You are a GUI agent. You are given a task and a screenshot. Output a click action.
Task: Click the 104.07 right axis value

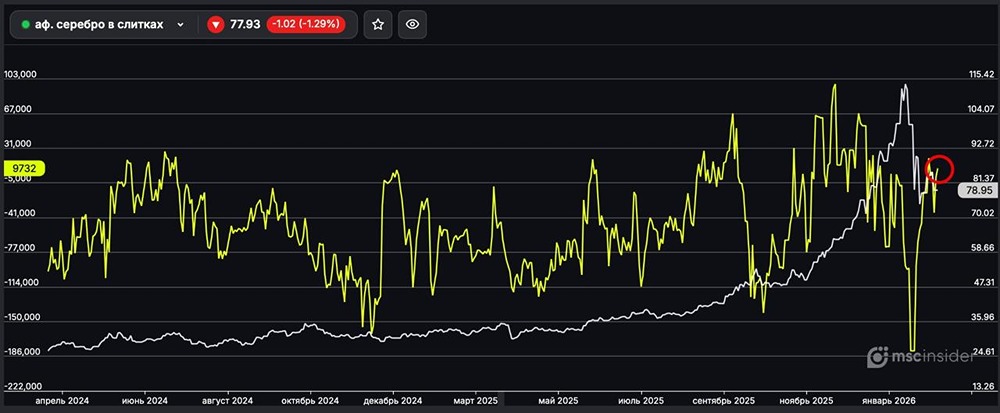981,109
